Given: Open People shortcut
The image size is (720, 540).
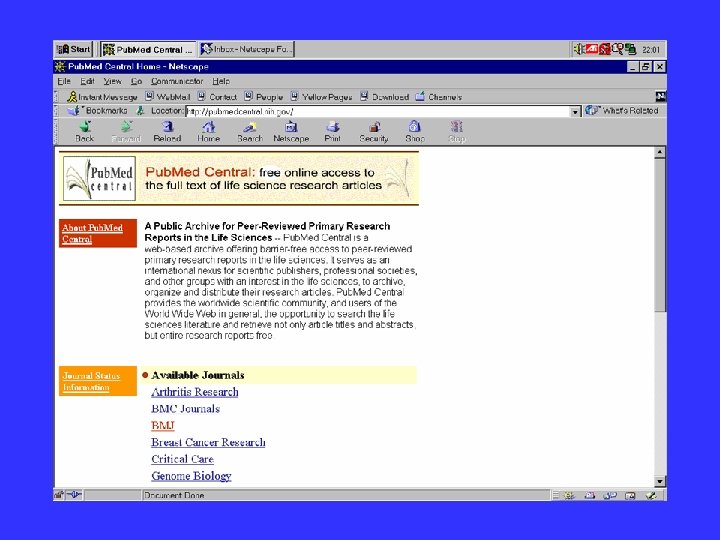Looking at the screenshot, I should tap(264, 97).
